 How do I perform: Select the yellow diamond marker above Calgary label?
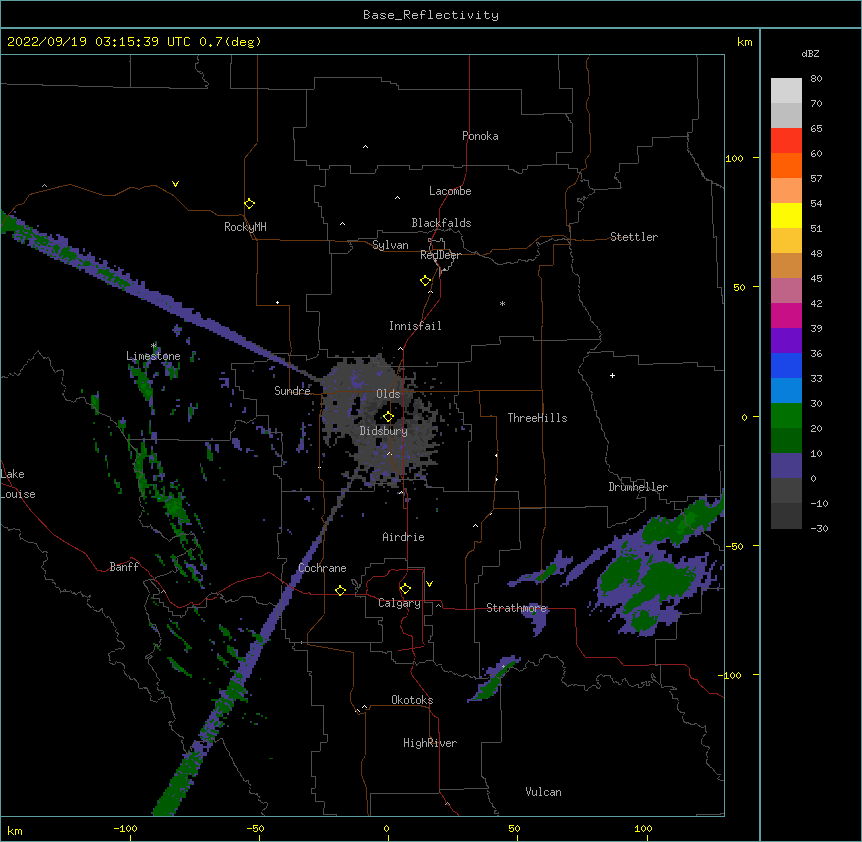405,589
